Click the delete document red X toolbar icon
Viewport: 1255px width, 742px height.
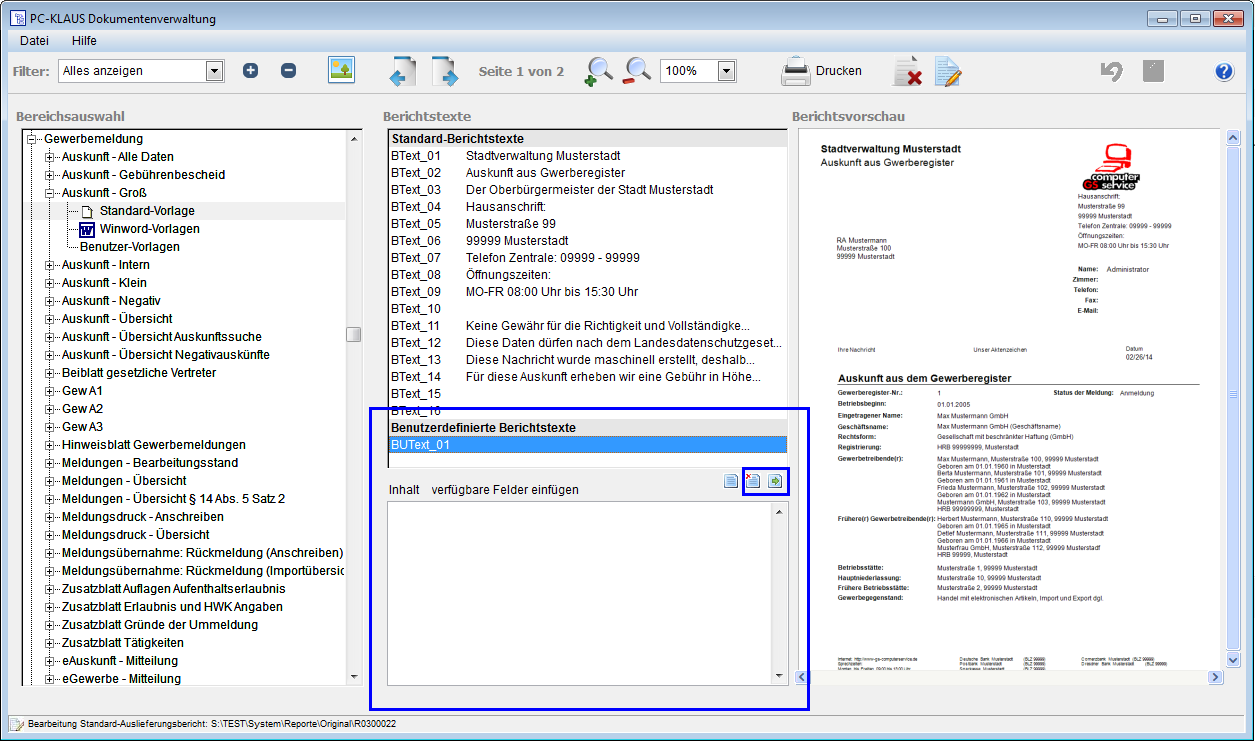pos(907,71)
